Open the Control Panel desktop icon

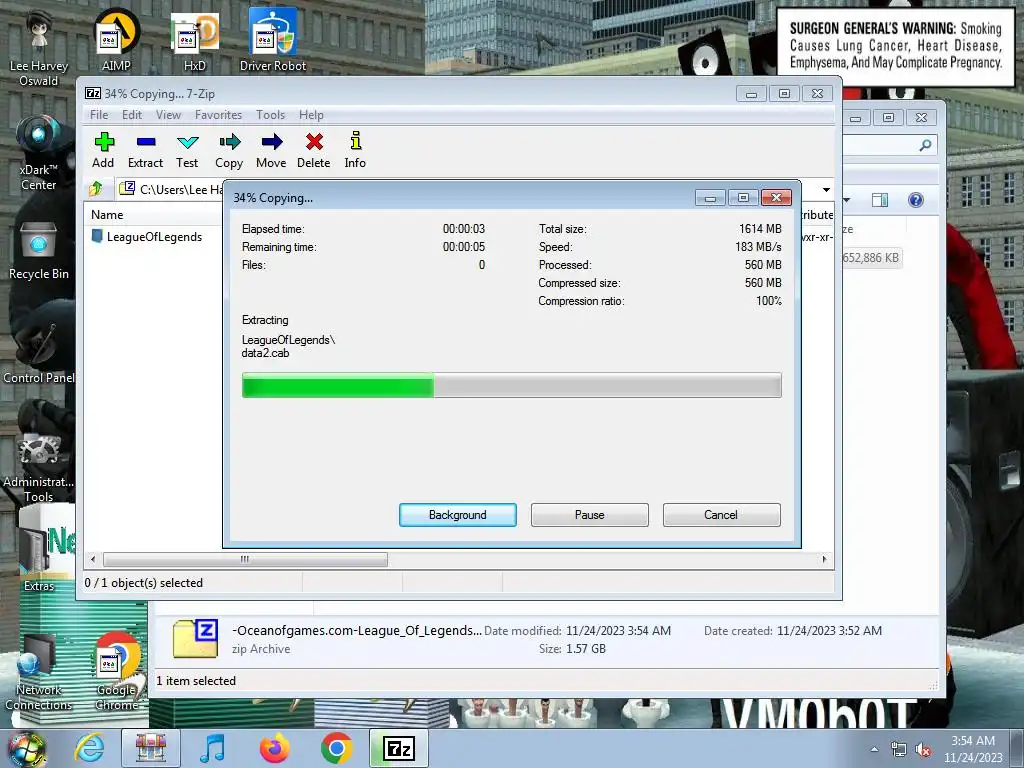point(39,353)
